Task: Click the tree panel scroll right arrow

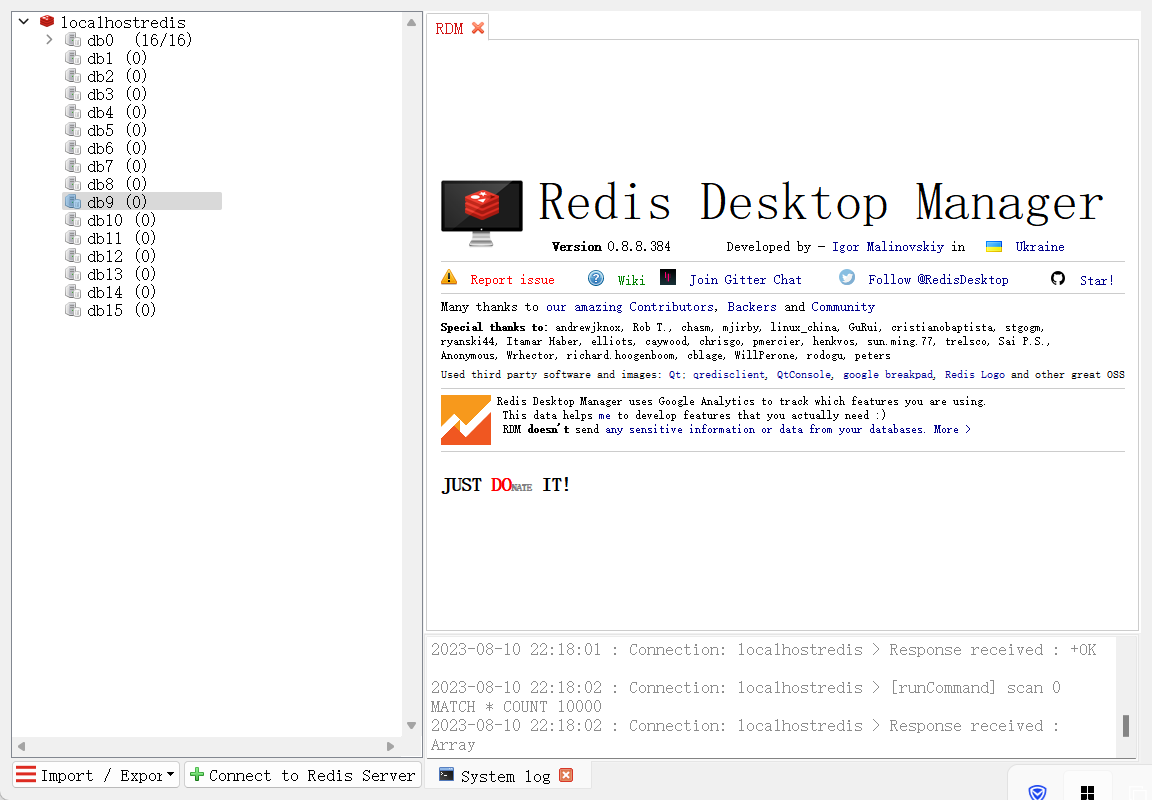Action: tap(390, 746)
